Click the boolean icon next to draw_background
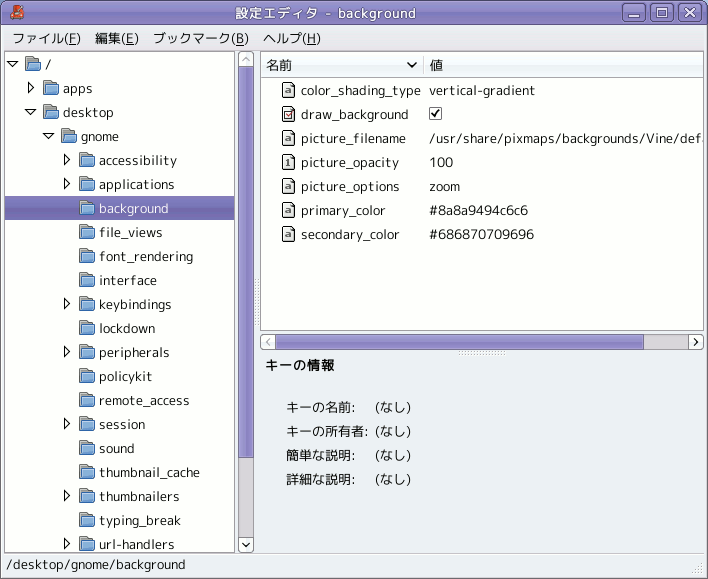Screen dimensions: 708x579 coord(289,114)
